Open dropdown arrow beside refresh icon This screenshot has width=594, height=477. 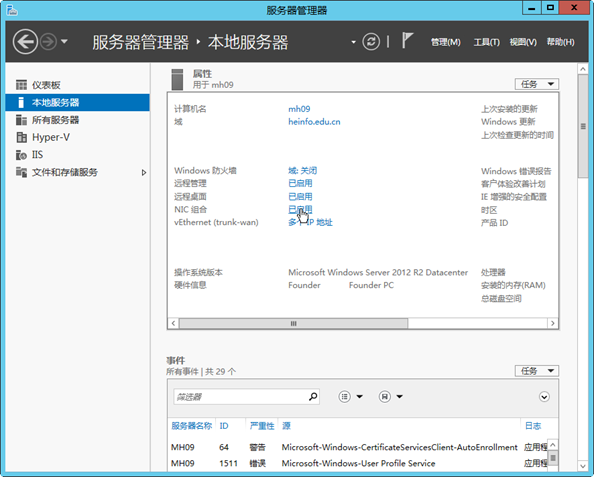[353, 42]
